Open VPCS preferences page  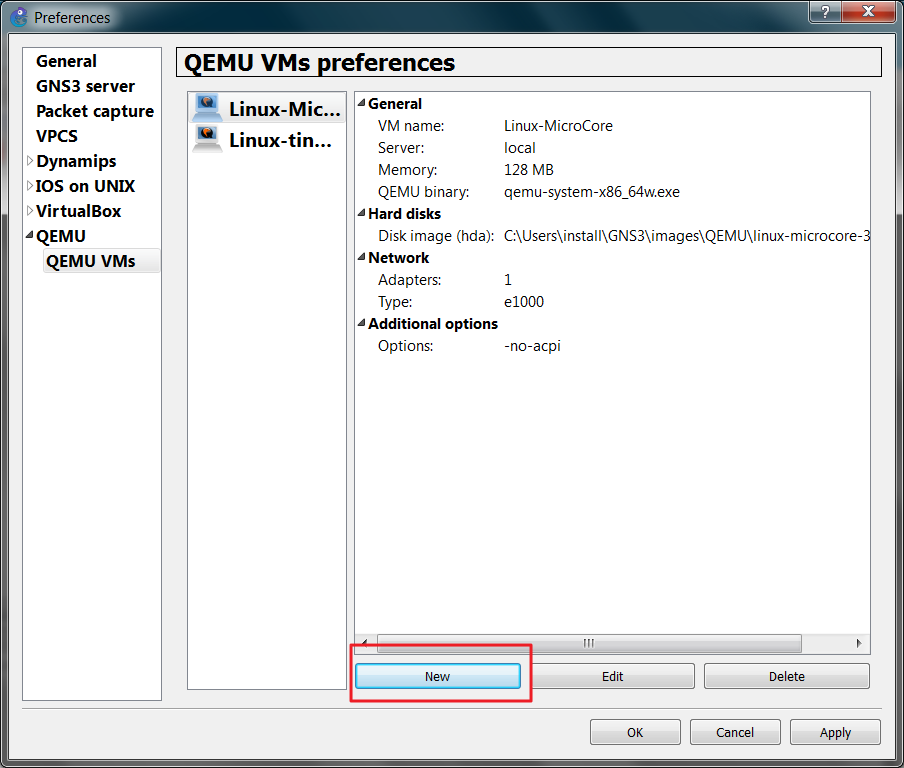56,136
